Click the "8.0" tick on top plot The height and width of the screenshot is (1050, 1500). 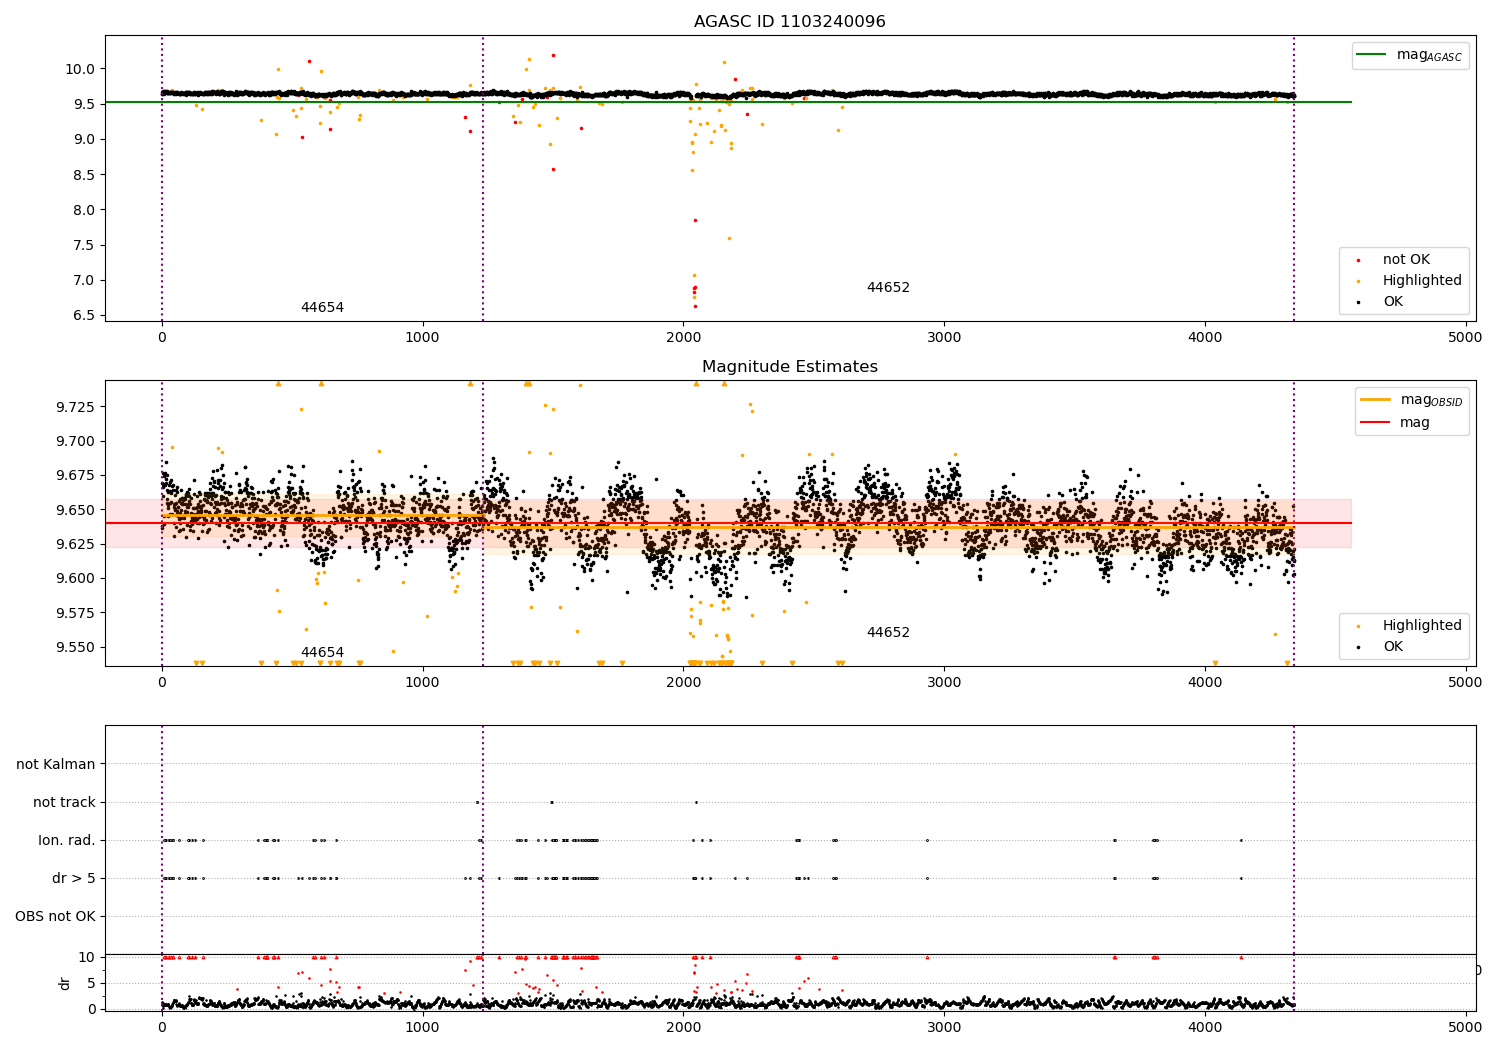click(84, 210)
